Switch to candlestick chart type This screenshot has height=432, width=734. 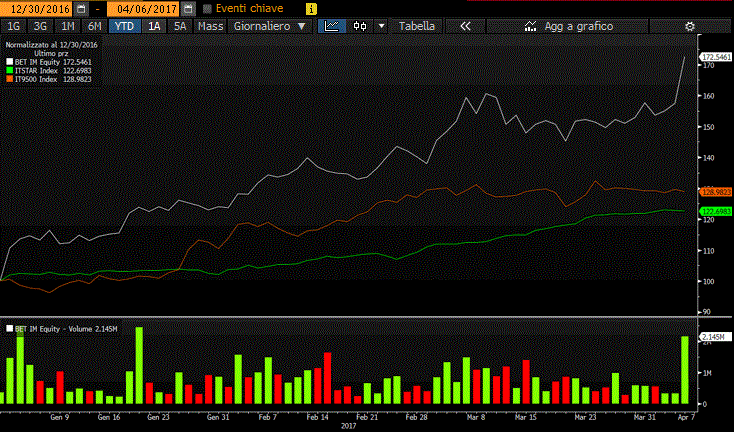click(359, 26)
